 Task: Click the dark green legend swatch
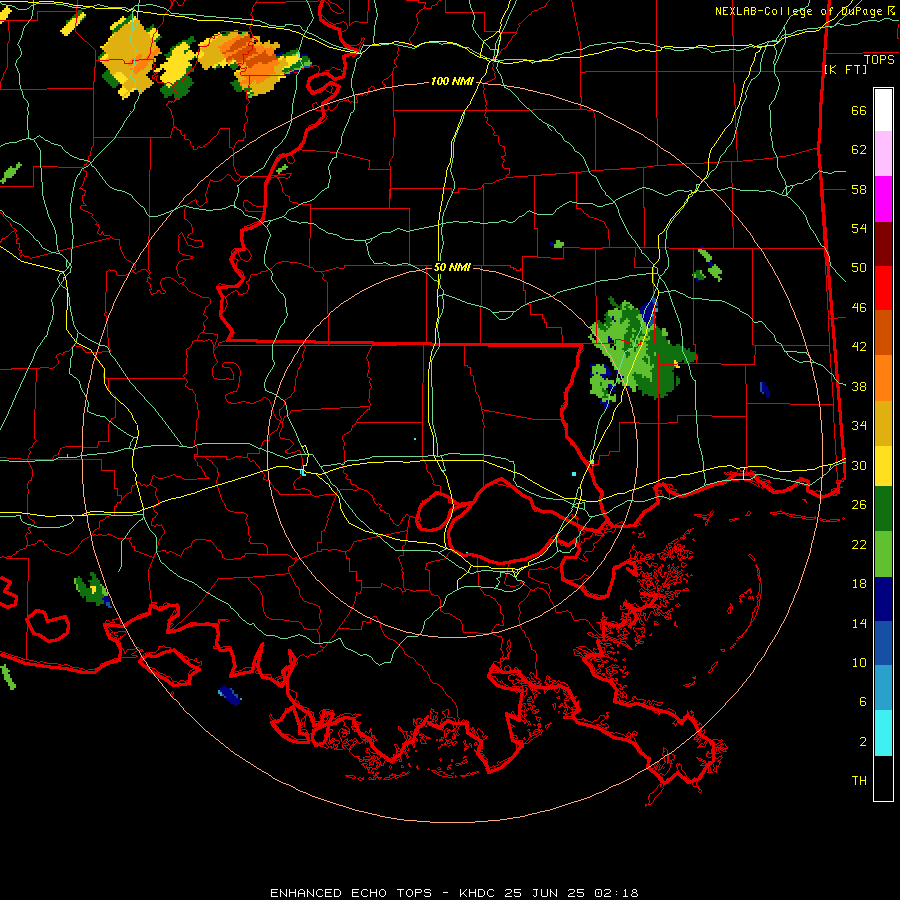pos(883,508)
